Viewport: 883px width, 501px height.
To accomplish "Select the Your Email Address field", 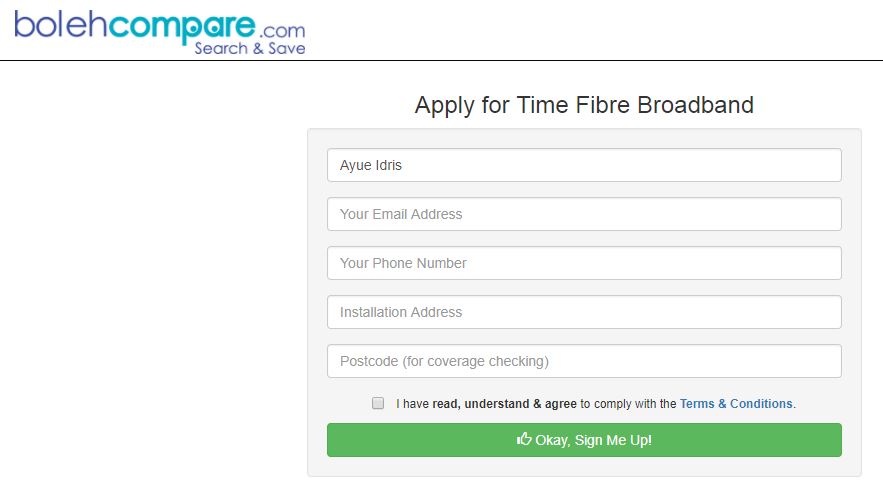I will pyautogui.click(x=584, y=214).
